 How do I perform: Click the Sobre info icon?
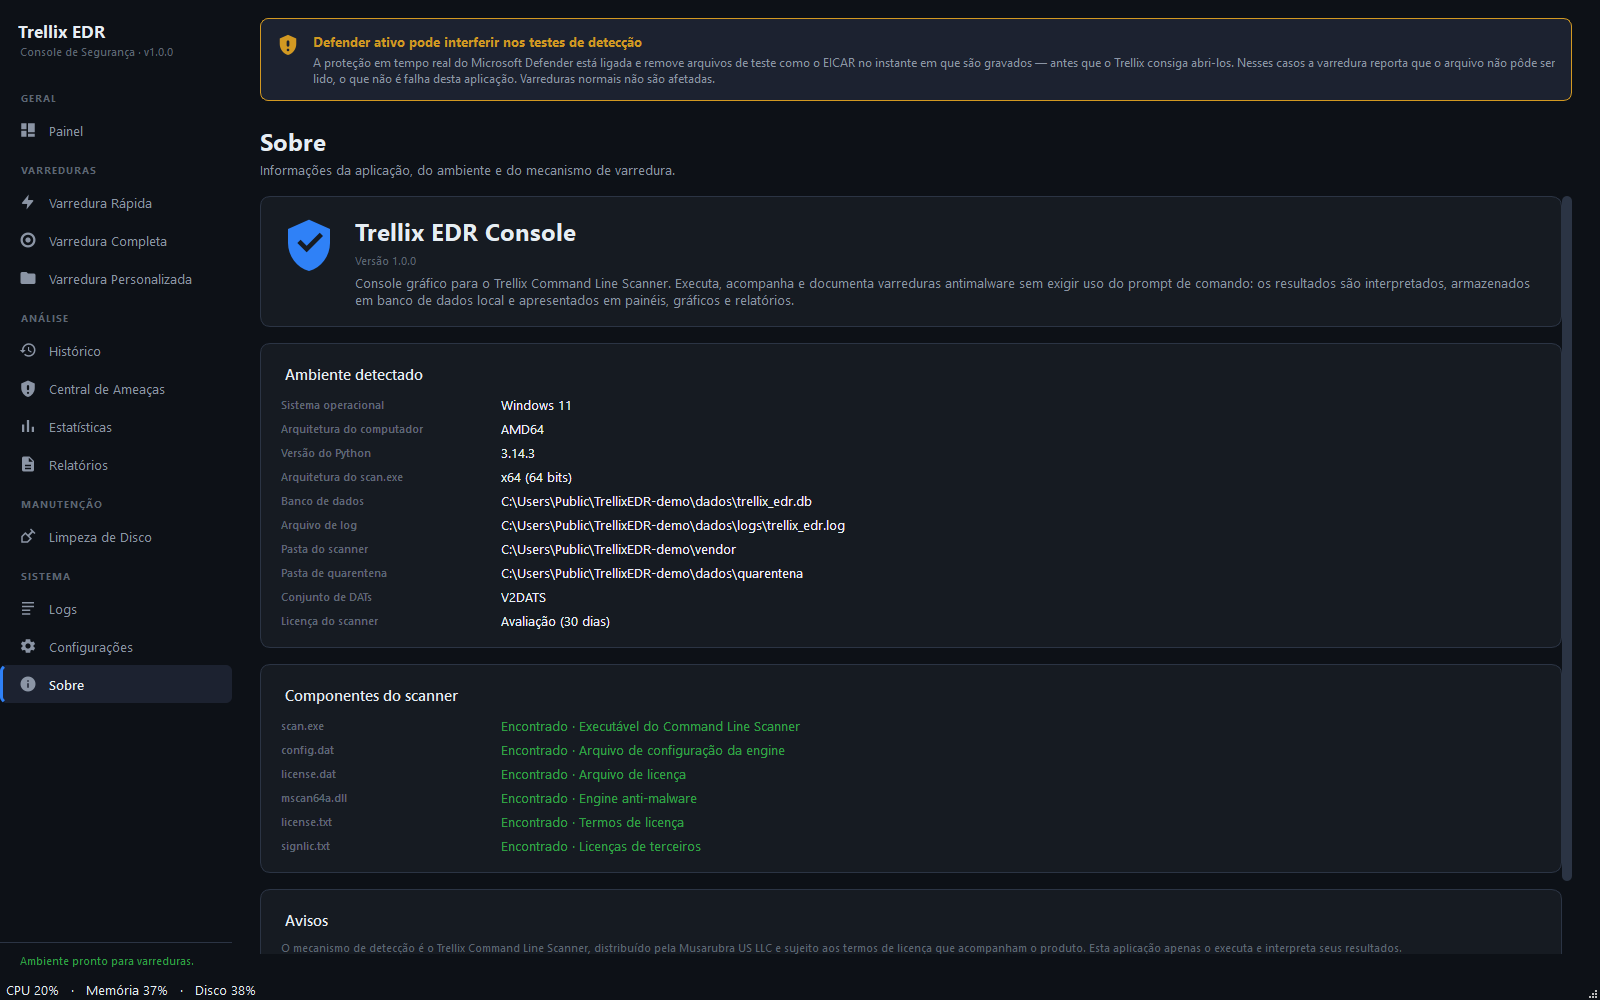click(28, 684)
